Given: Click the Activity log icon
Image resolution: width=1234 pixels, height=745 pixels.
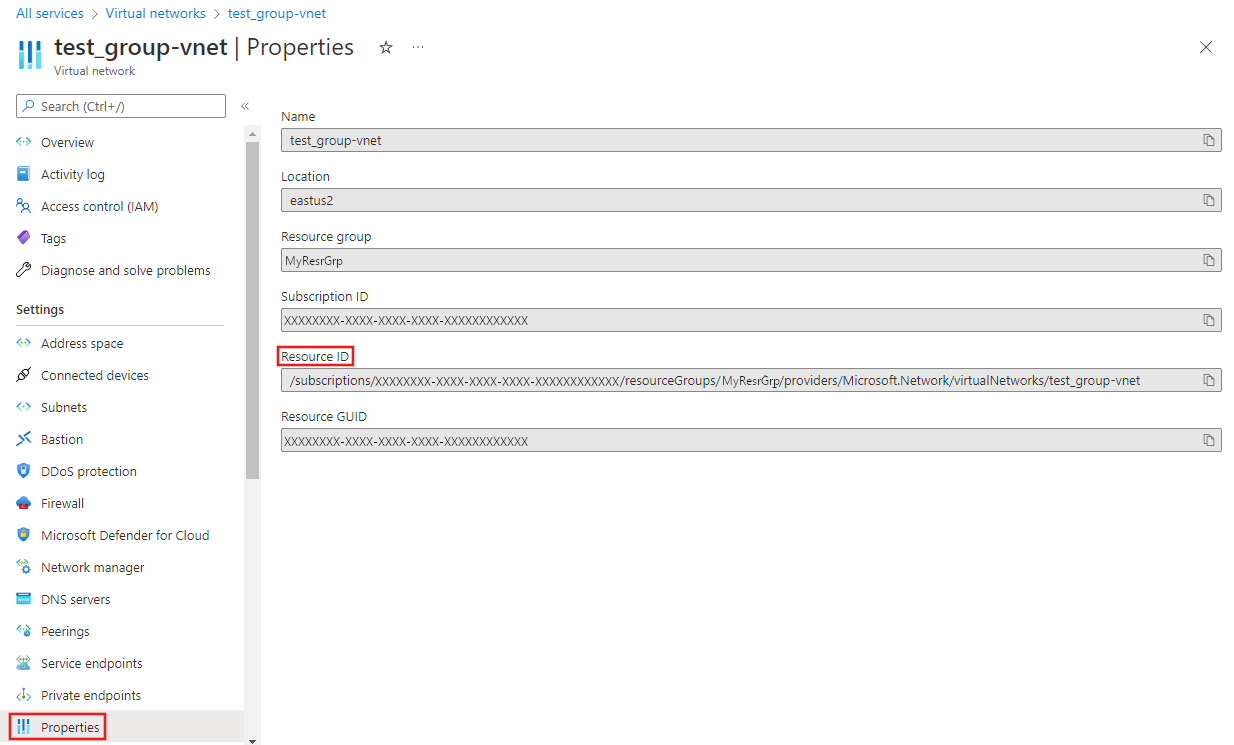Looking at the screenshot, I should coord(24,174).
